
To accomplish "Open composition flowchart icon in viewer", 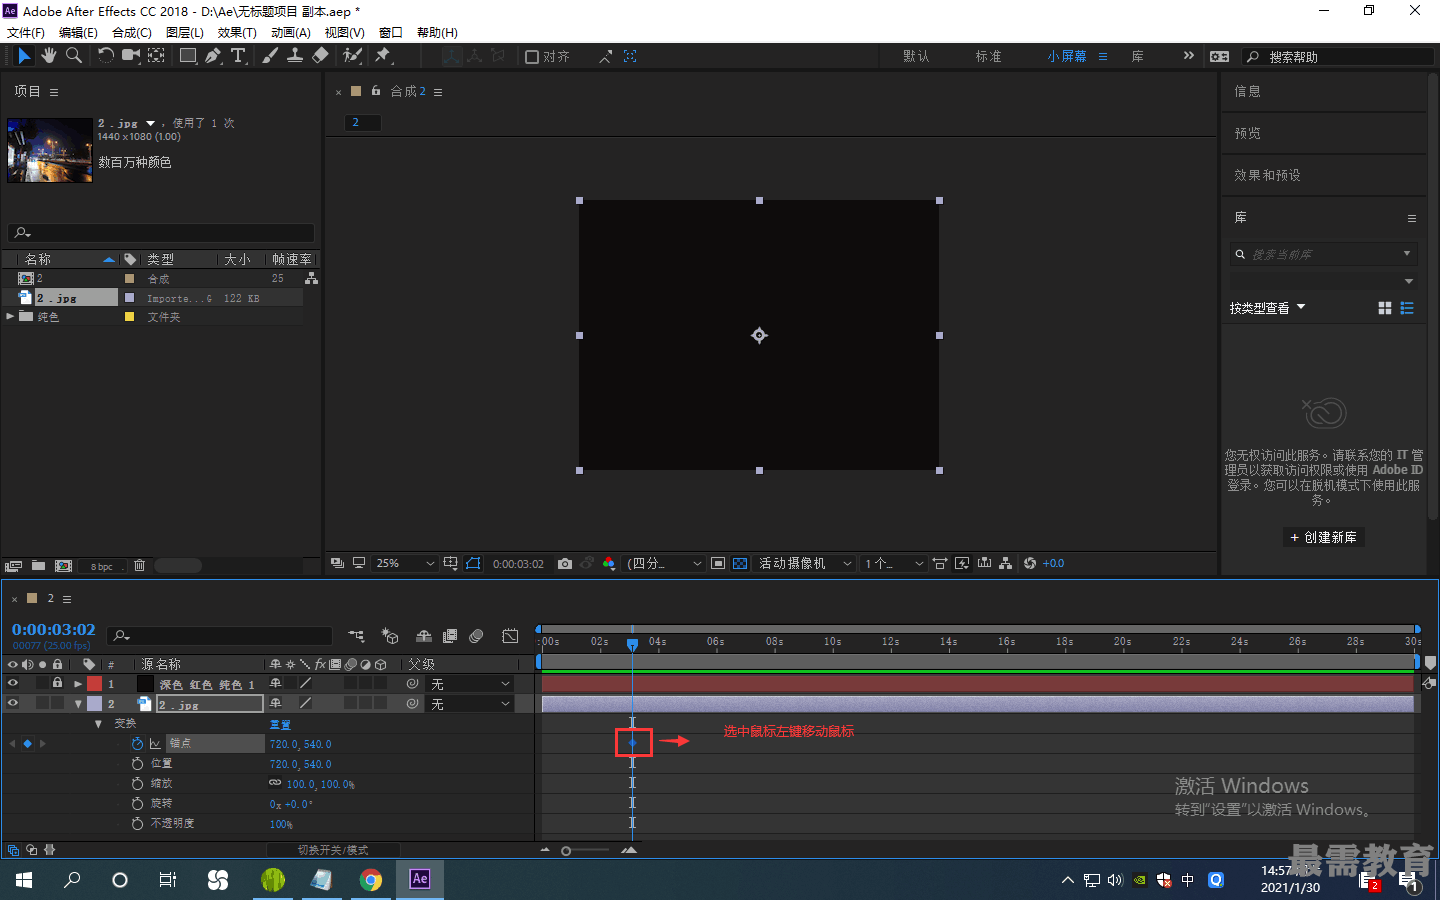I will 1006,564.
